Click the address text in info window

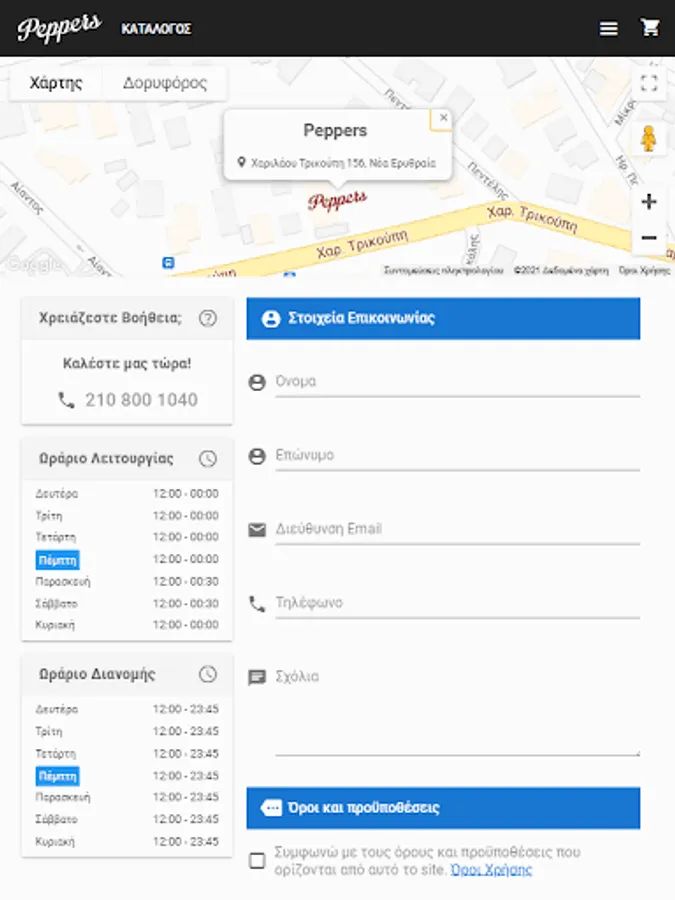343,164
